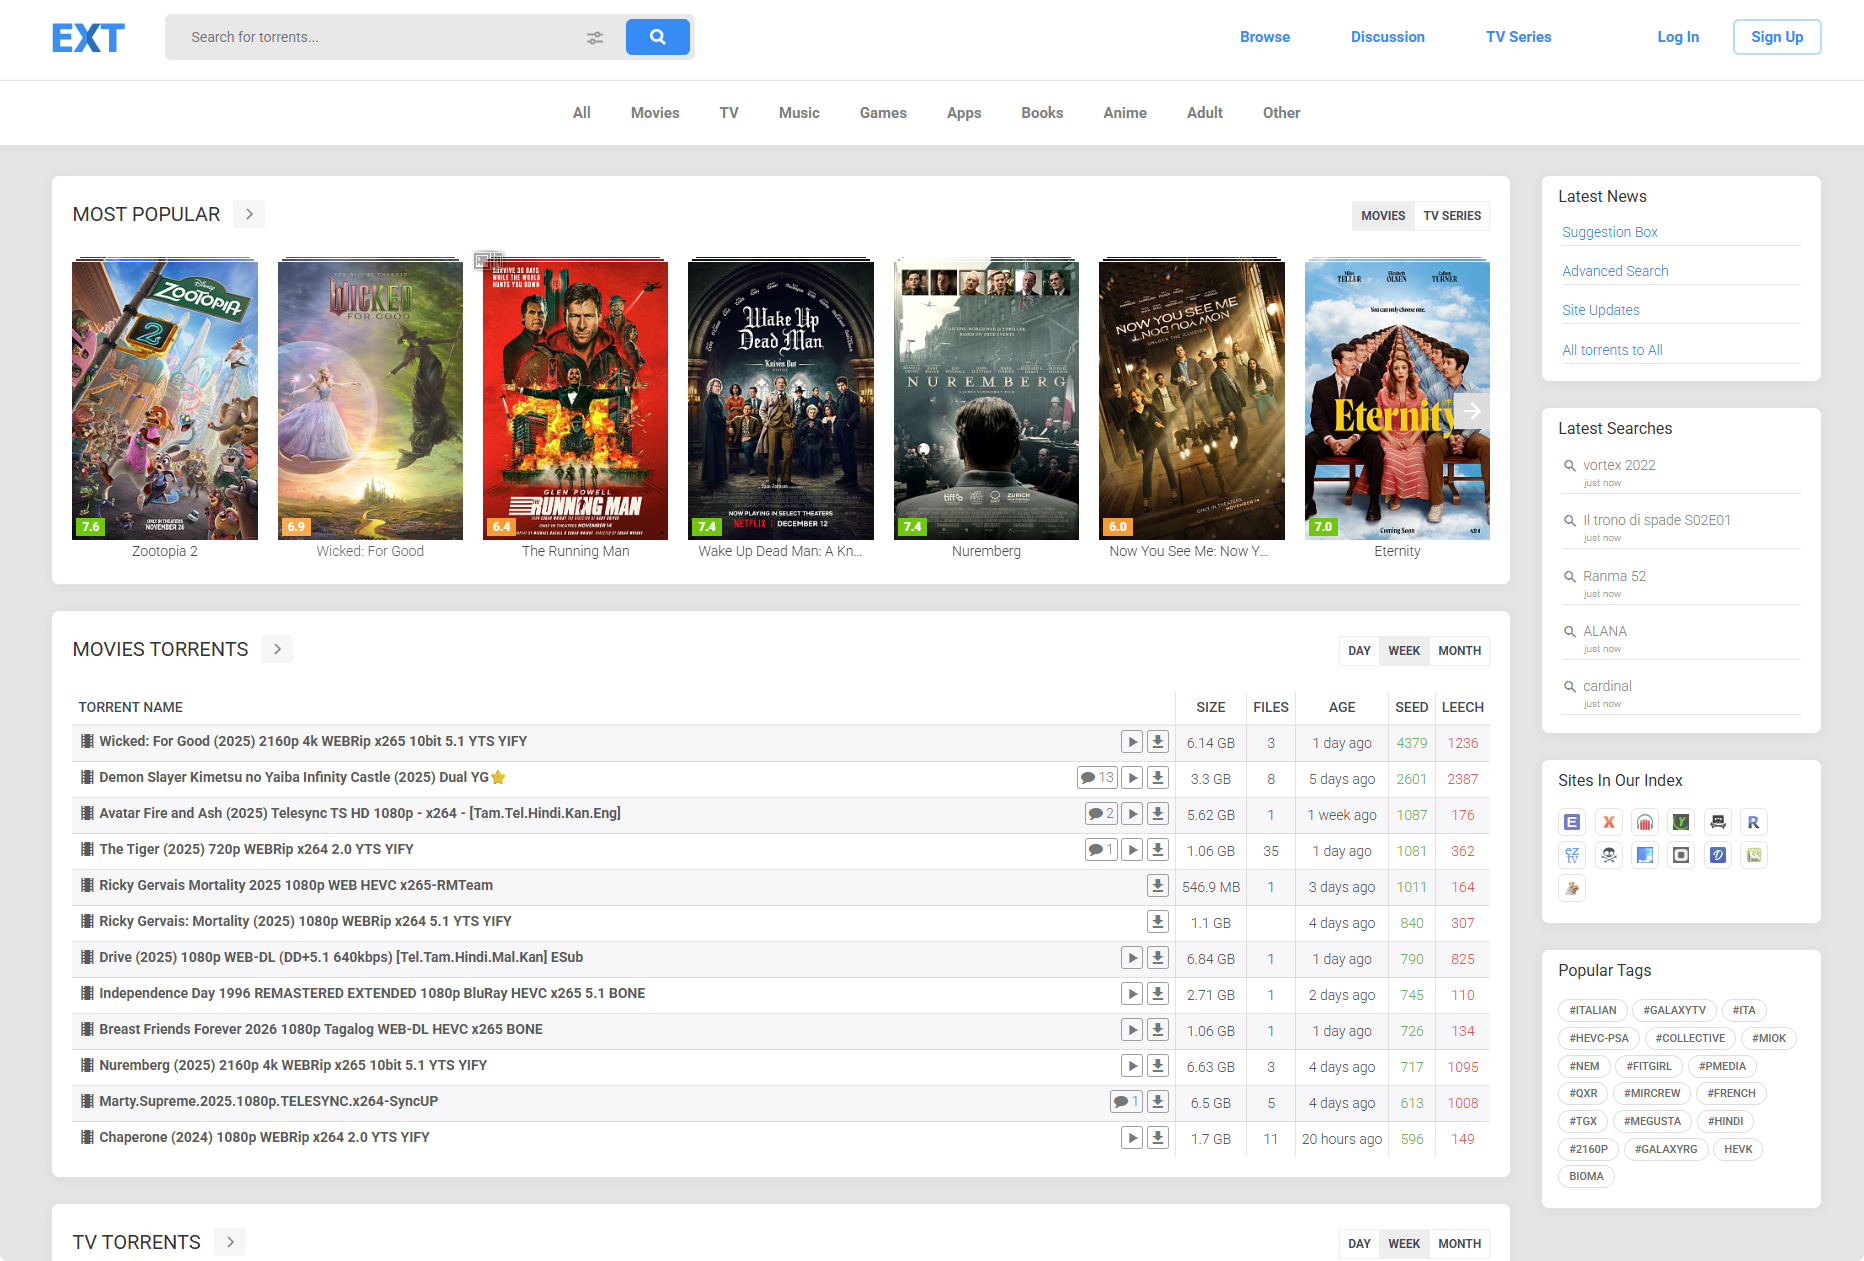Click the Sign Up button
The height and width of the screenshot is (1261, 1864).
1777,37
